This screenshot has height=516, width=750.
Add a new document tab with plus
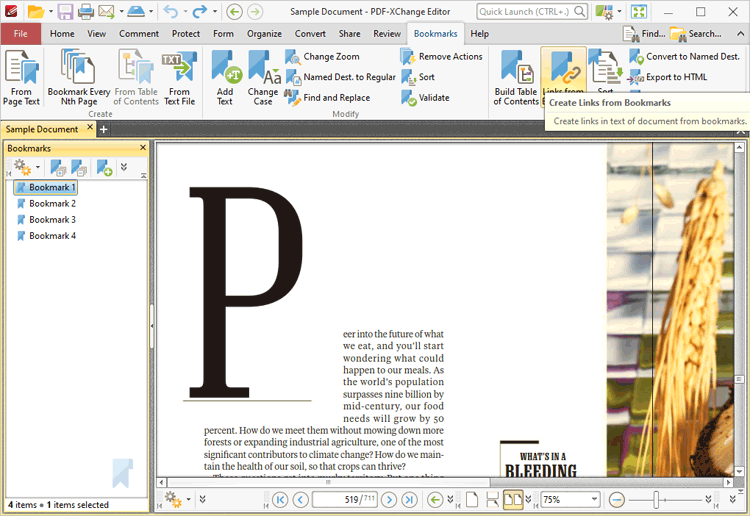pos(103,129)
